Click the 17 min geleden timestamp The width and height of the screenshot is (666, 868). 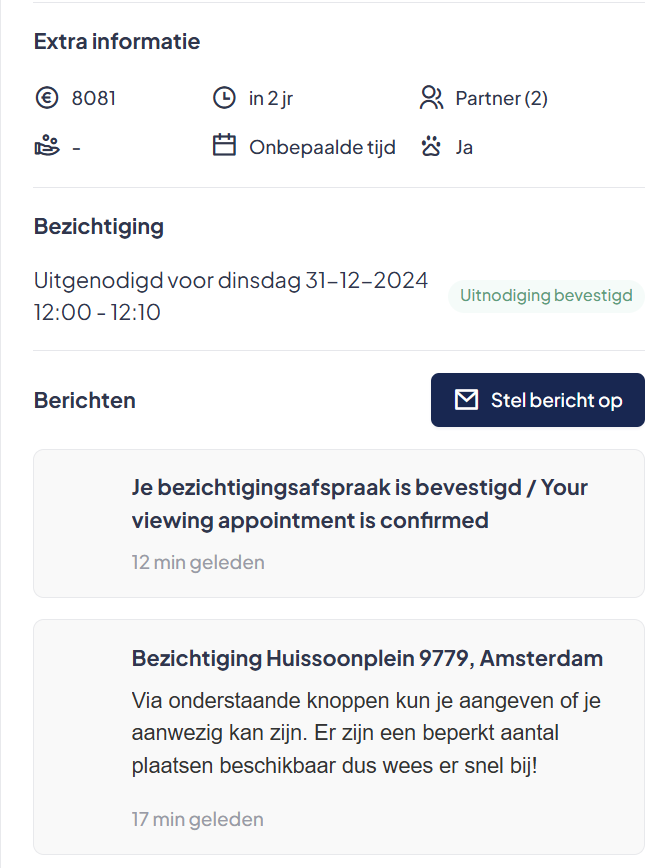[198, 819]
